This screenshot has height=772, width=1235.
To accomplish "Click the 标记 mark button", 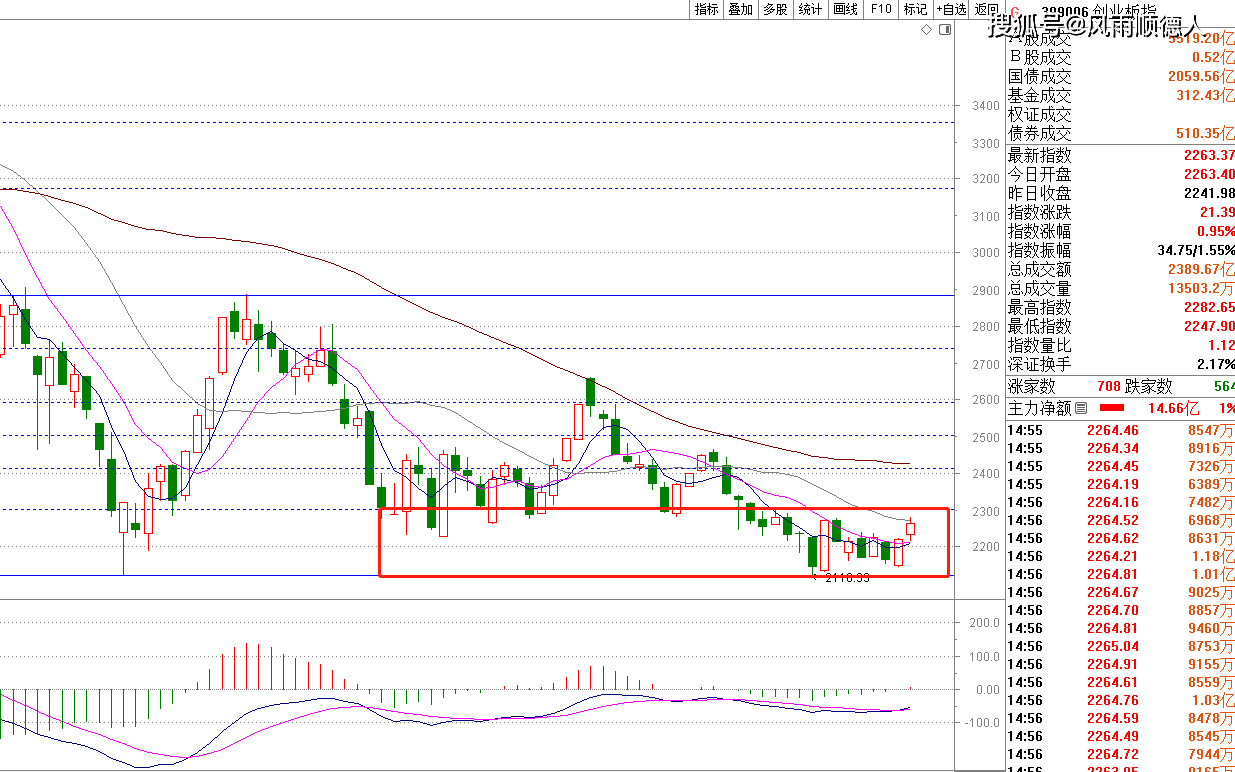I will click(915, 9).
